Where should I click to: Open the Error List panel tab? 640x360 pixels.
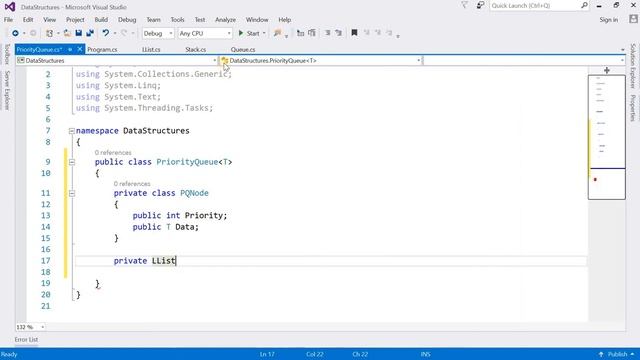click(x=26, y=340)
